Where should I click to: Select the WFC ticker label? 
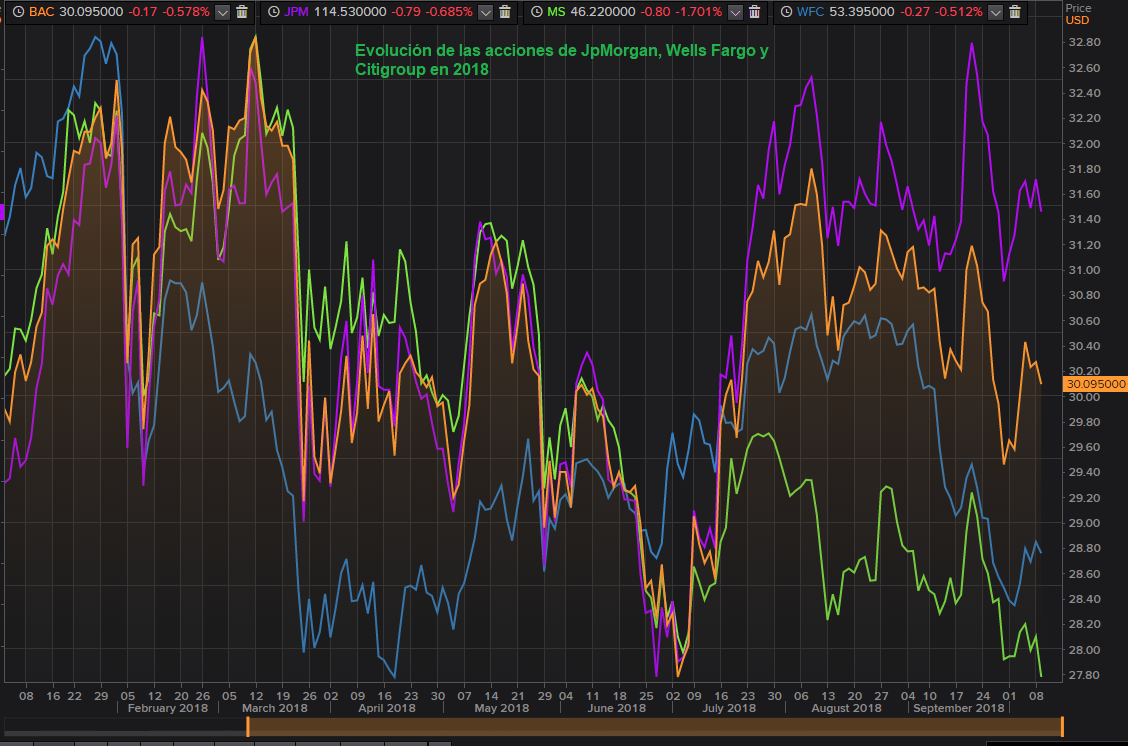click(x=810, y=12)
